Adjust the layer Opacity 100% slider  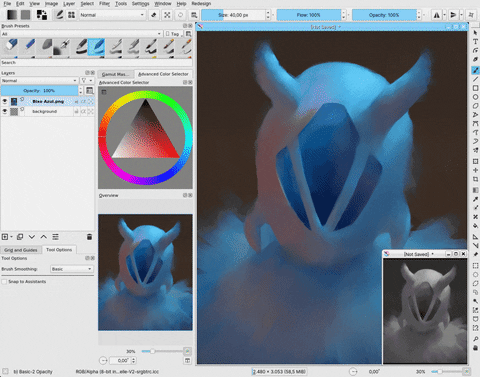click(x=39, y=90)
